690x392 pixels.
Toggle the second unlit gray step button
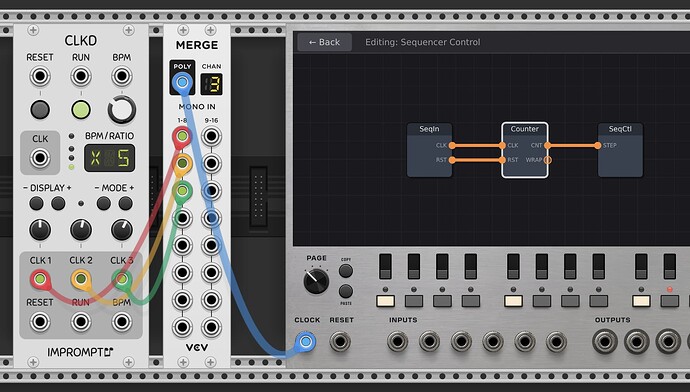tap(414, 301)
